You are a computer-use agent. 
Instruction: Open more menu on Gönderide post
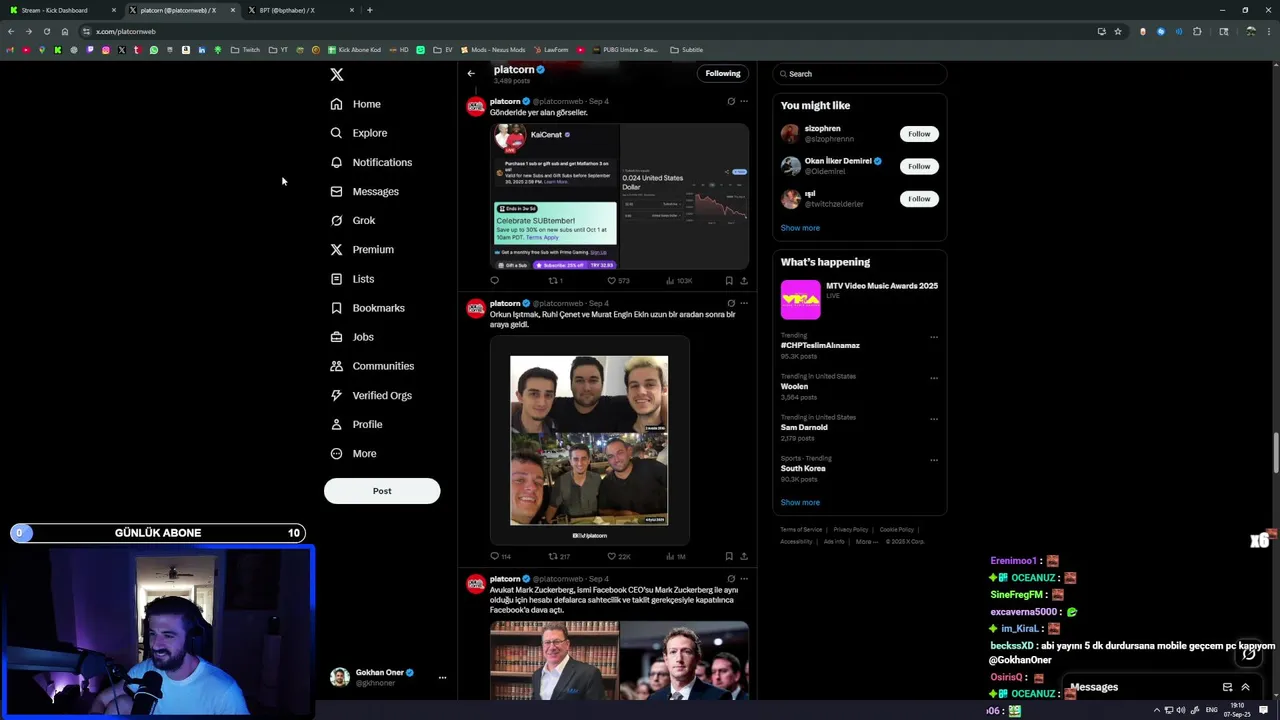coord(744,101)
